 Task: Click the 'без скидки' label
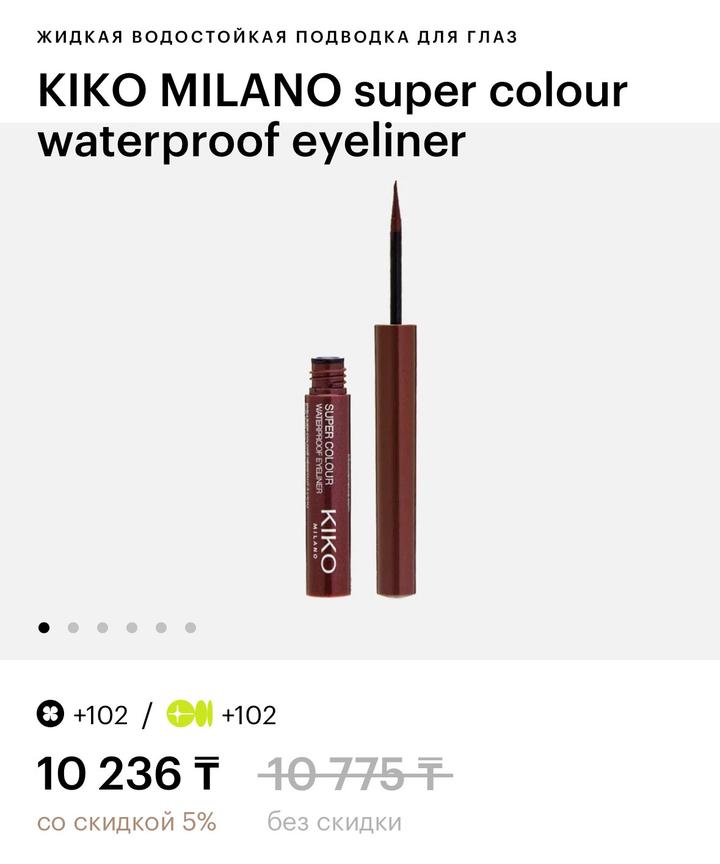334,822
